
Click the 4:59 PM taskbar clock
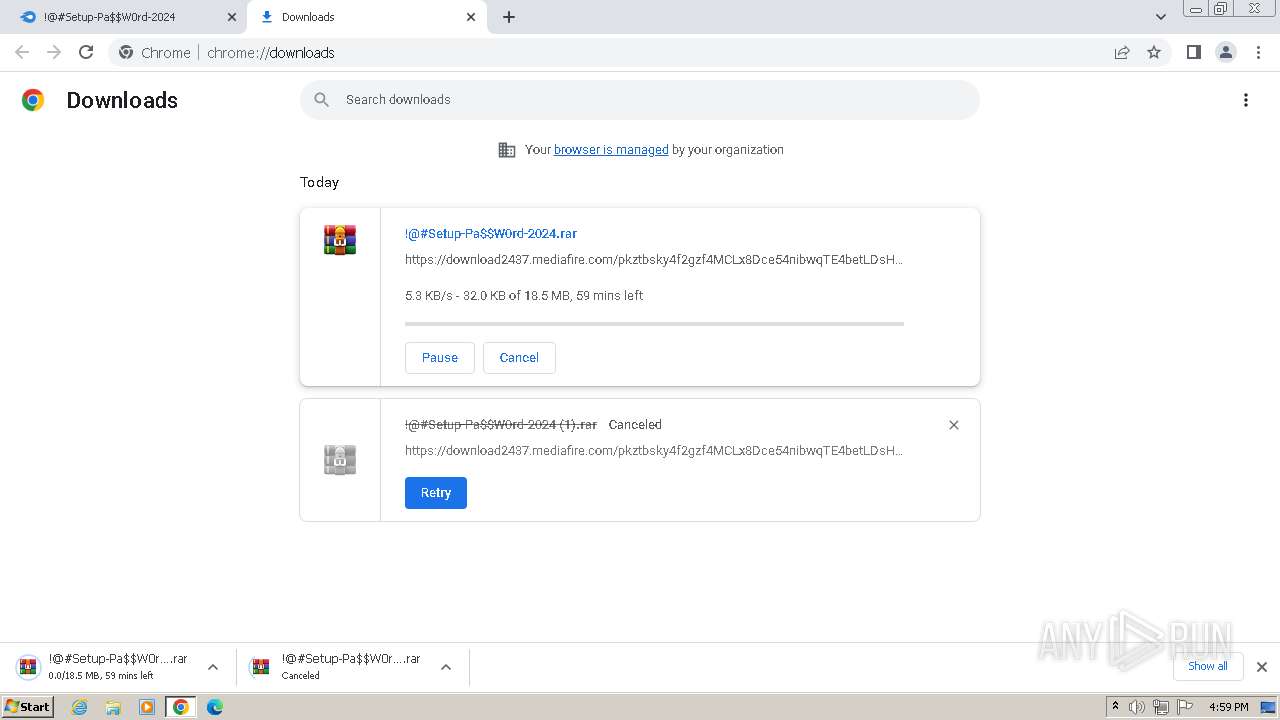1228,707
